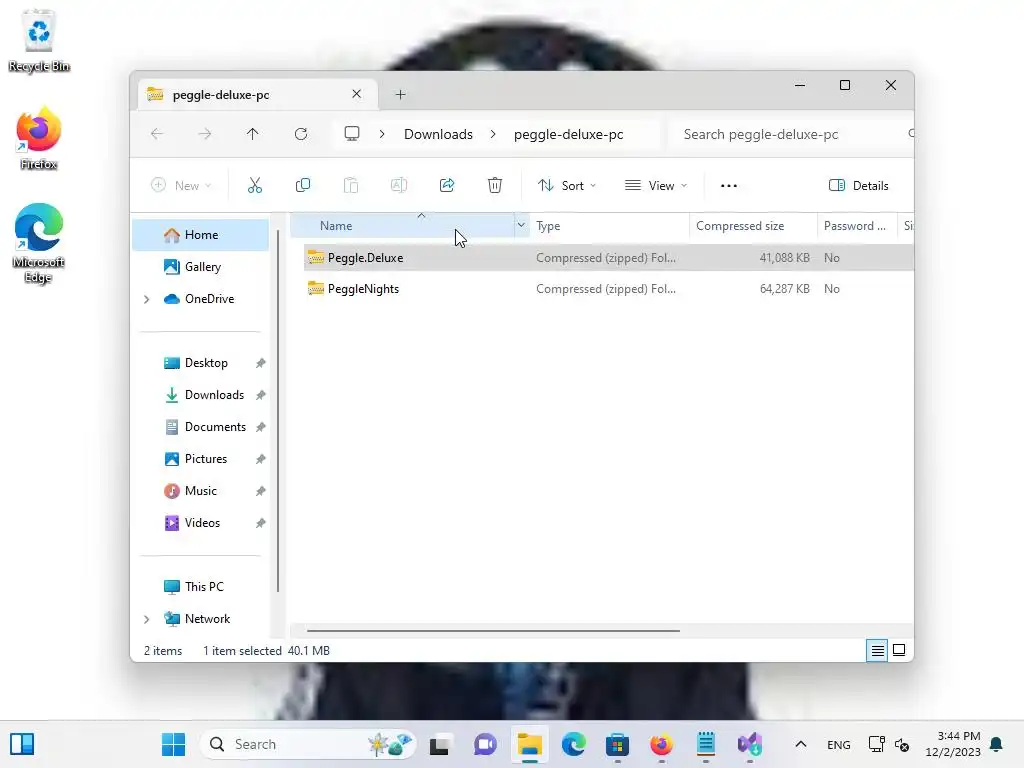Go forward with the right arrow

(x=204, y=134)
